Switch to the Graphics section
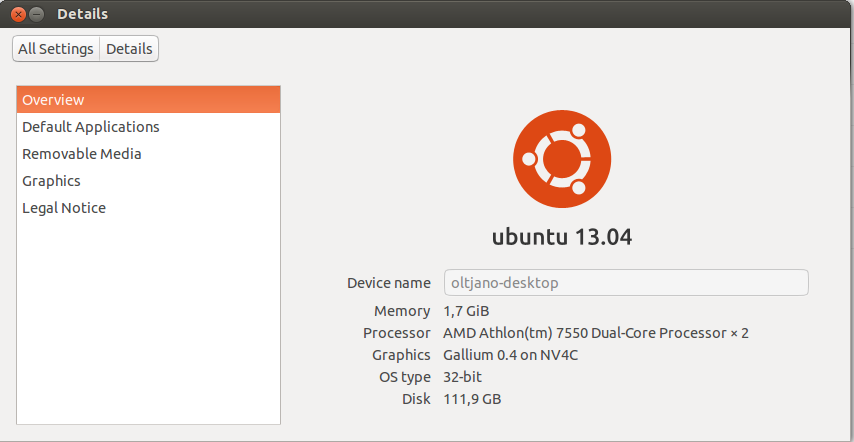The image size is (854, 442). 148,181
